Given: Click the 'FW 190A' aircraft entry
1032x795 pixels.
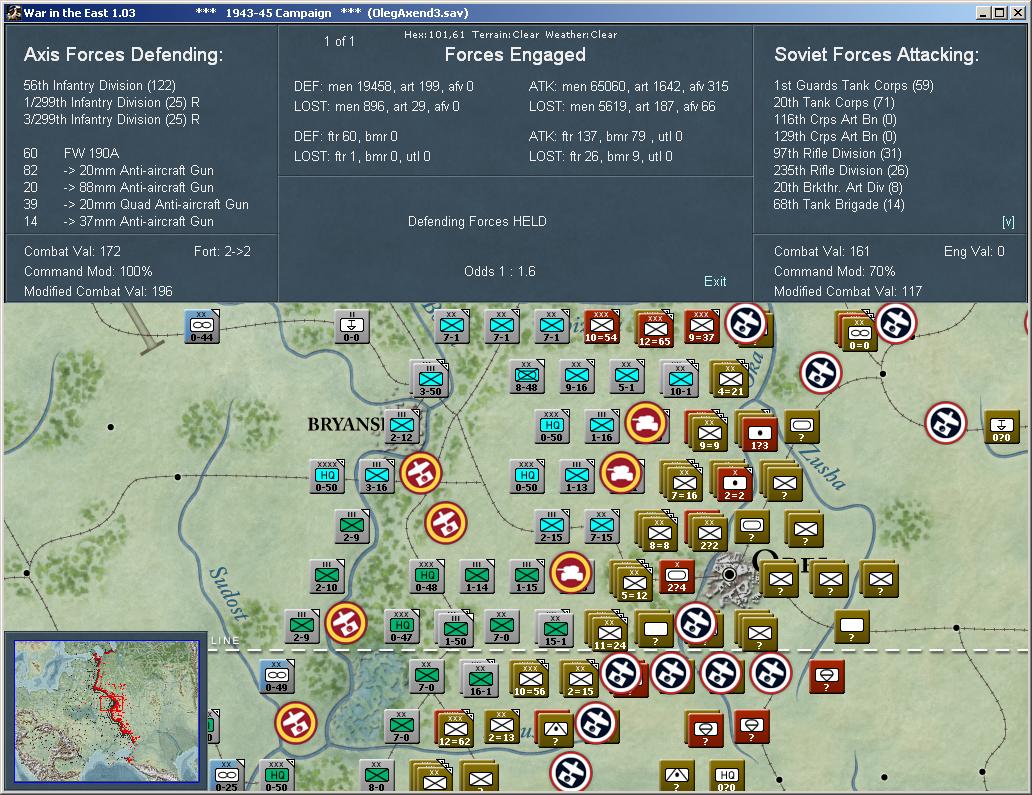Looking at the screenshot, I should (91, 153).
